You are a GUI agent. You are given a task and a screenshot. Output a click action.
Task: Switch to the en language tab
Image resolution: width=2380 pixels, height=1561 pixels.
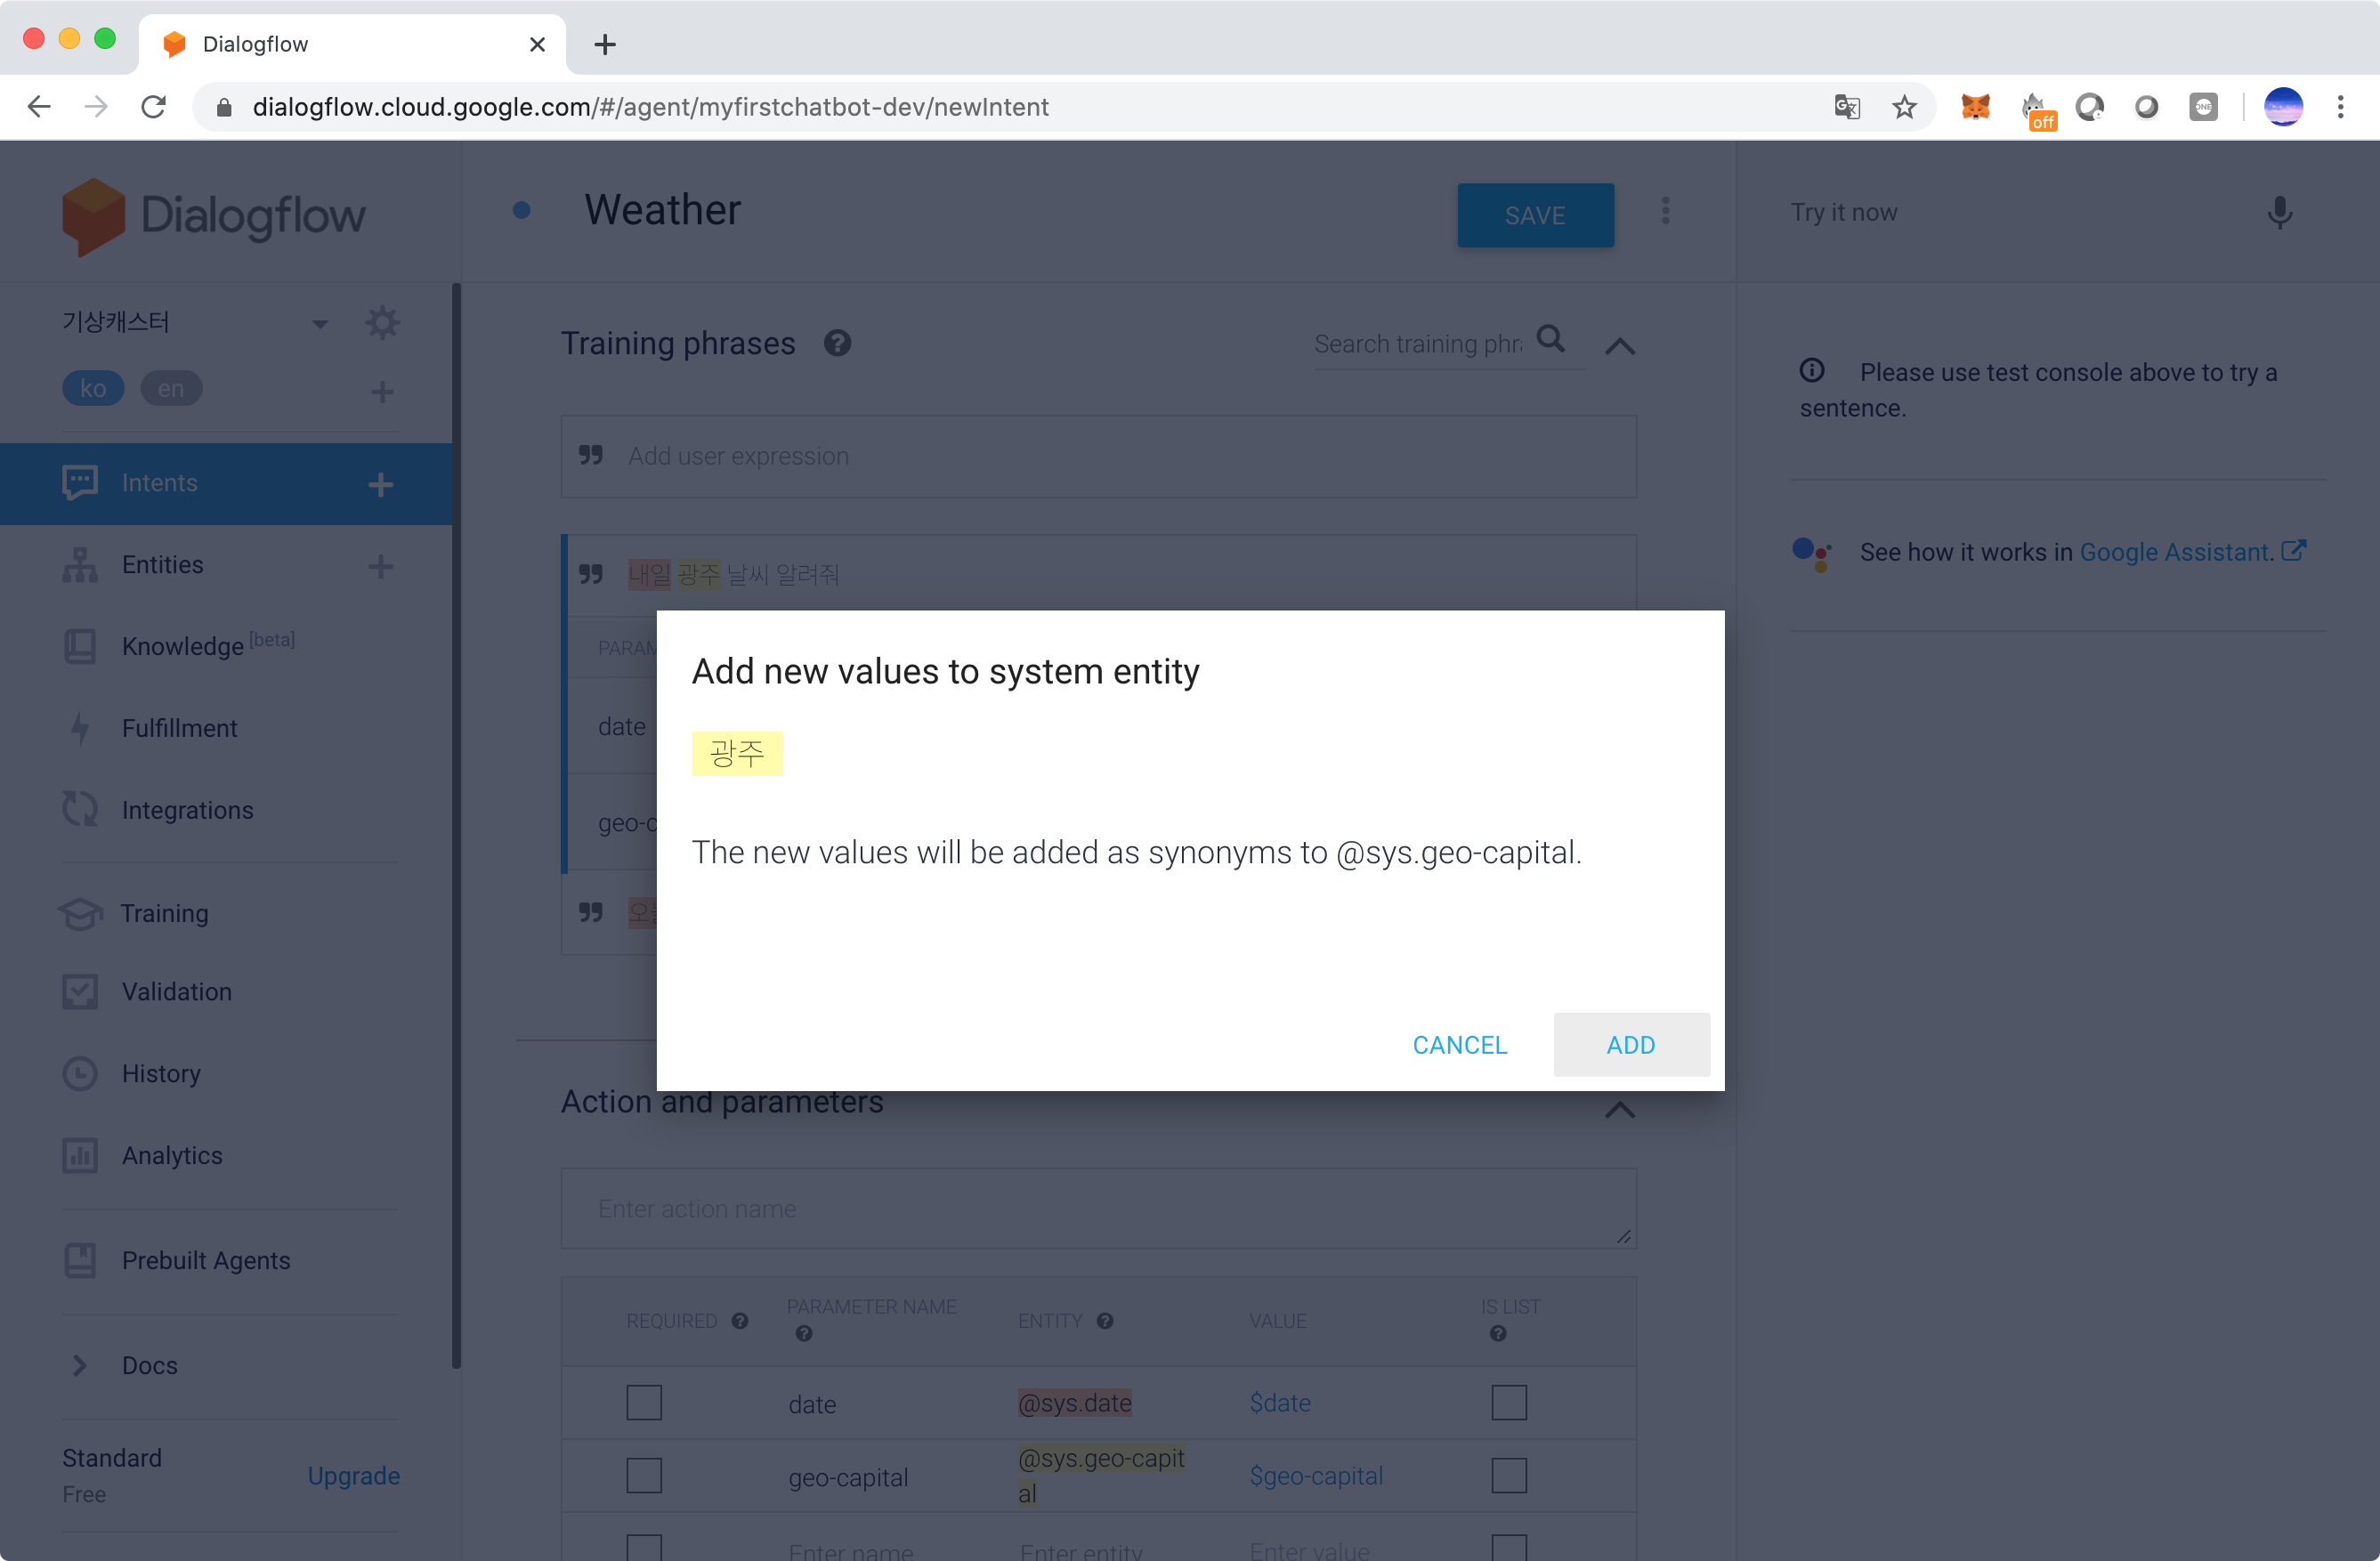coord(171,389)
